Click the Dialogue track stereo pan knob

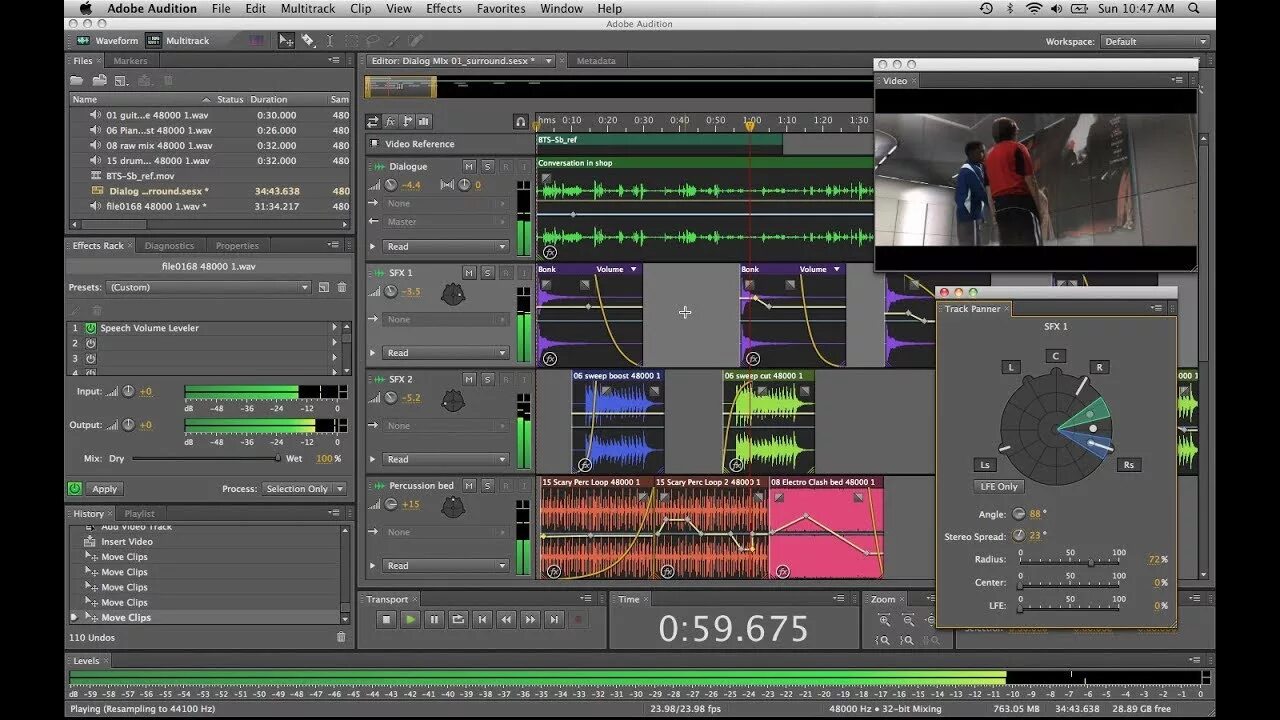pyautogui.click(x=464, y=185)
